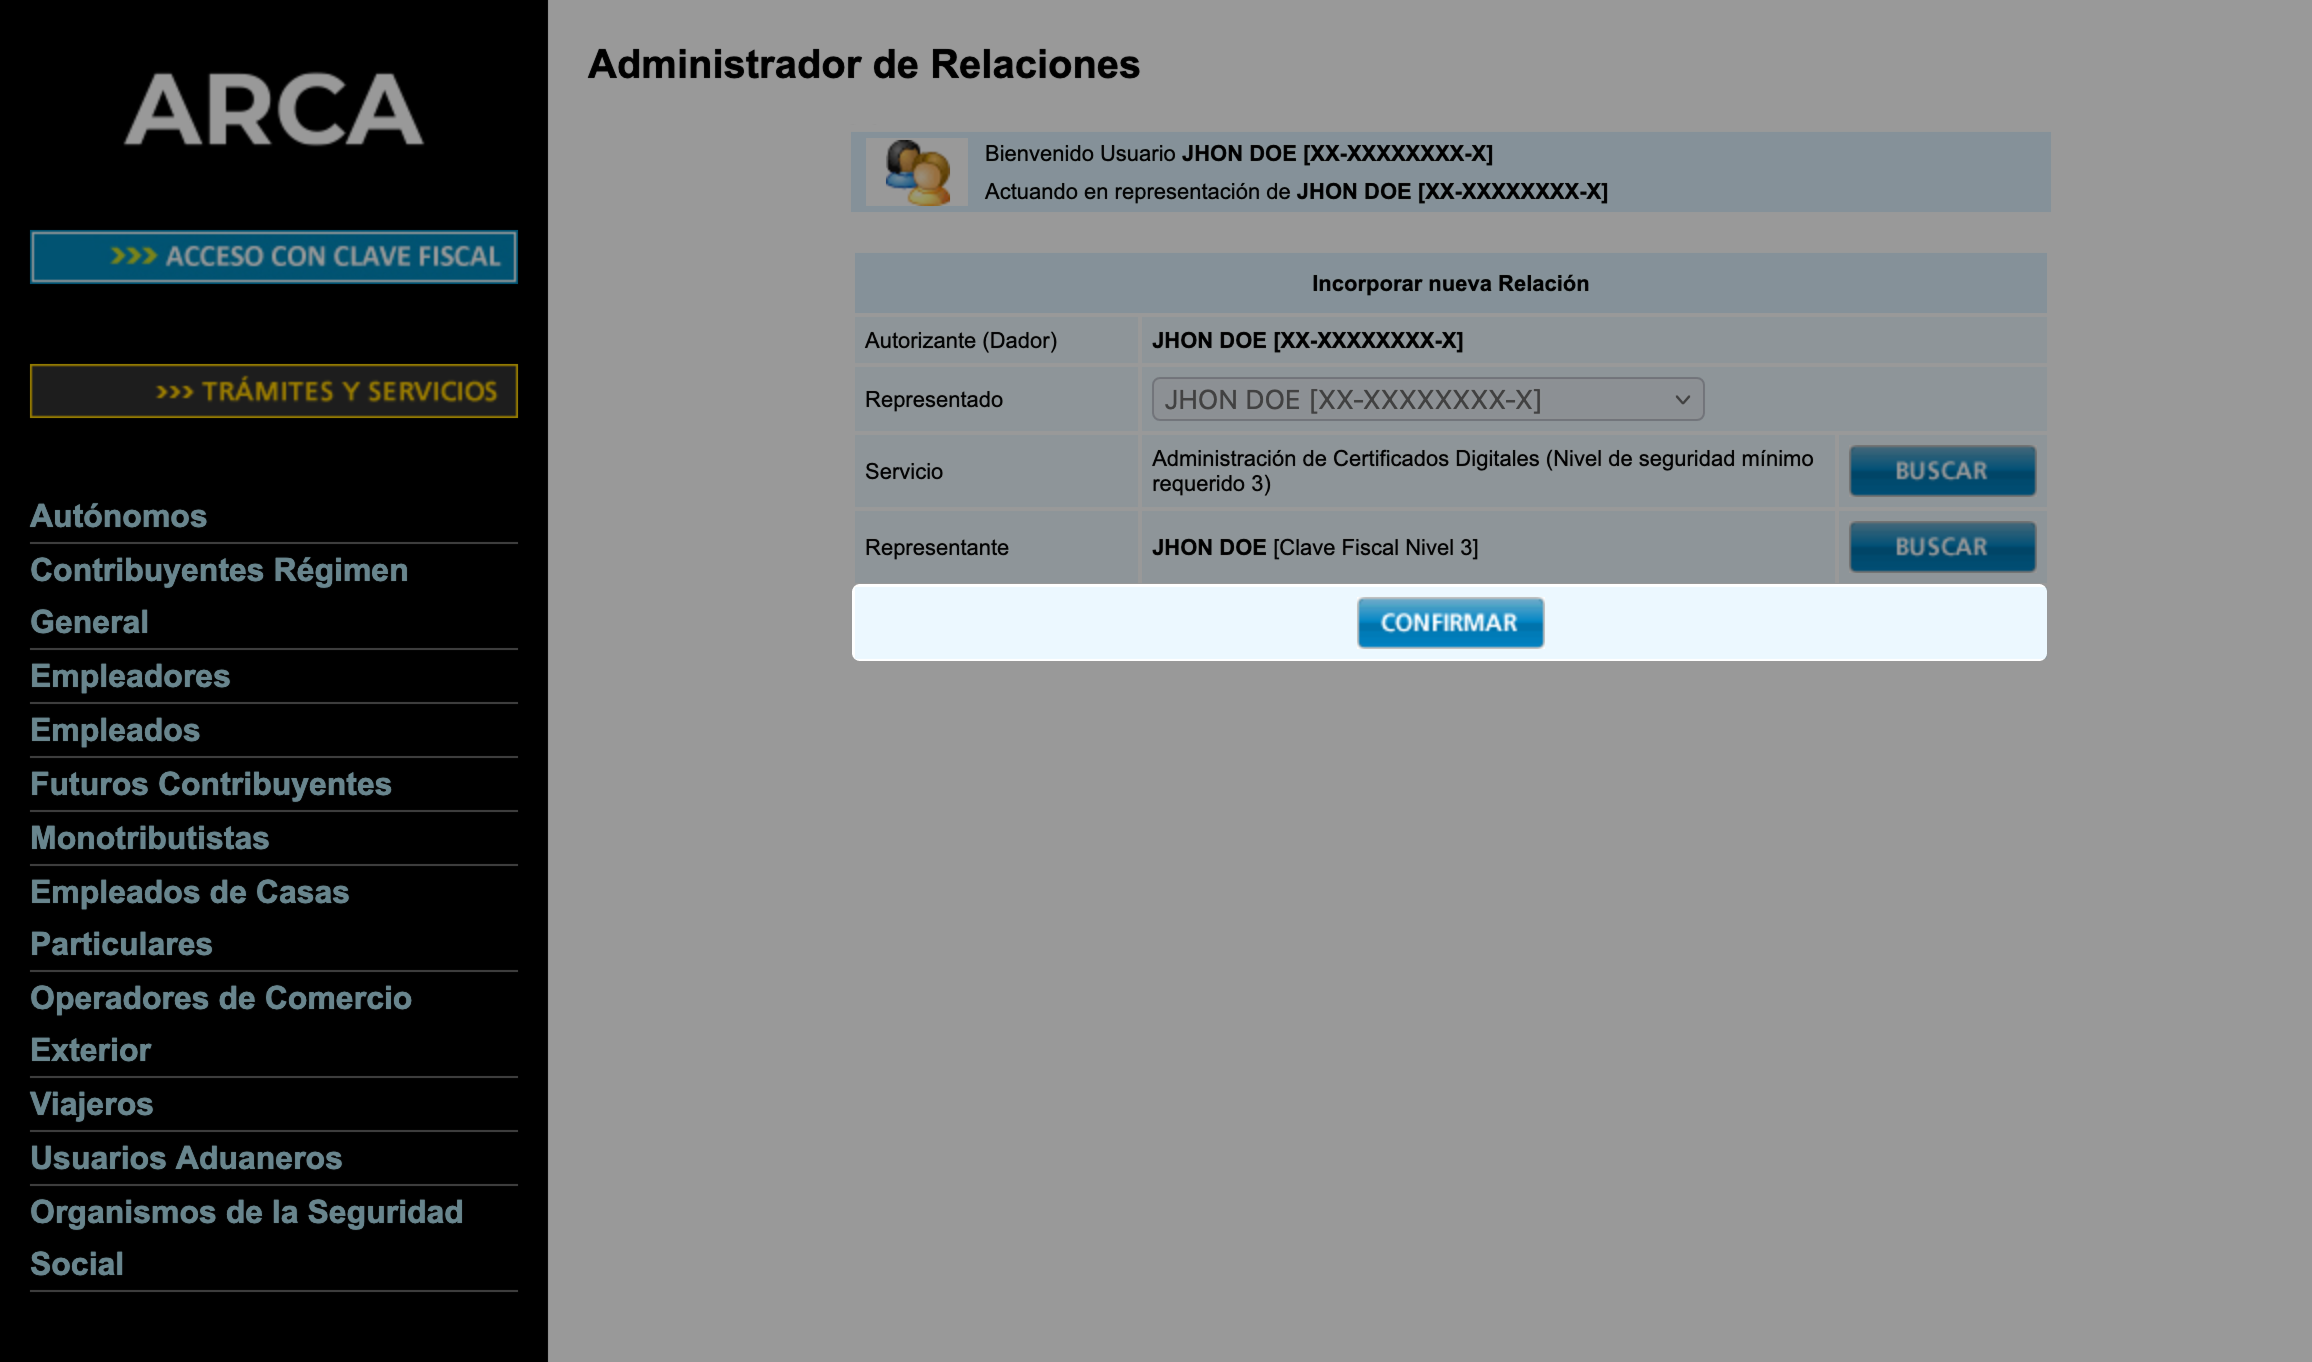Go to Empleados section

click(115, 730)
